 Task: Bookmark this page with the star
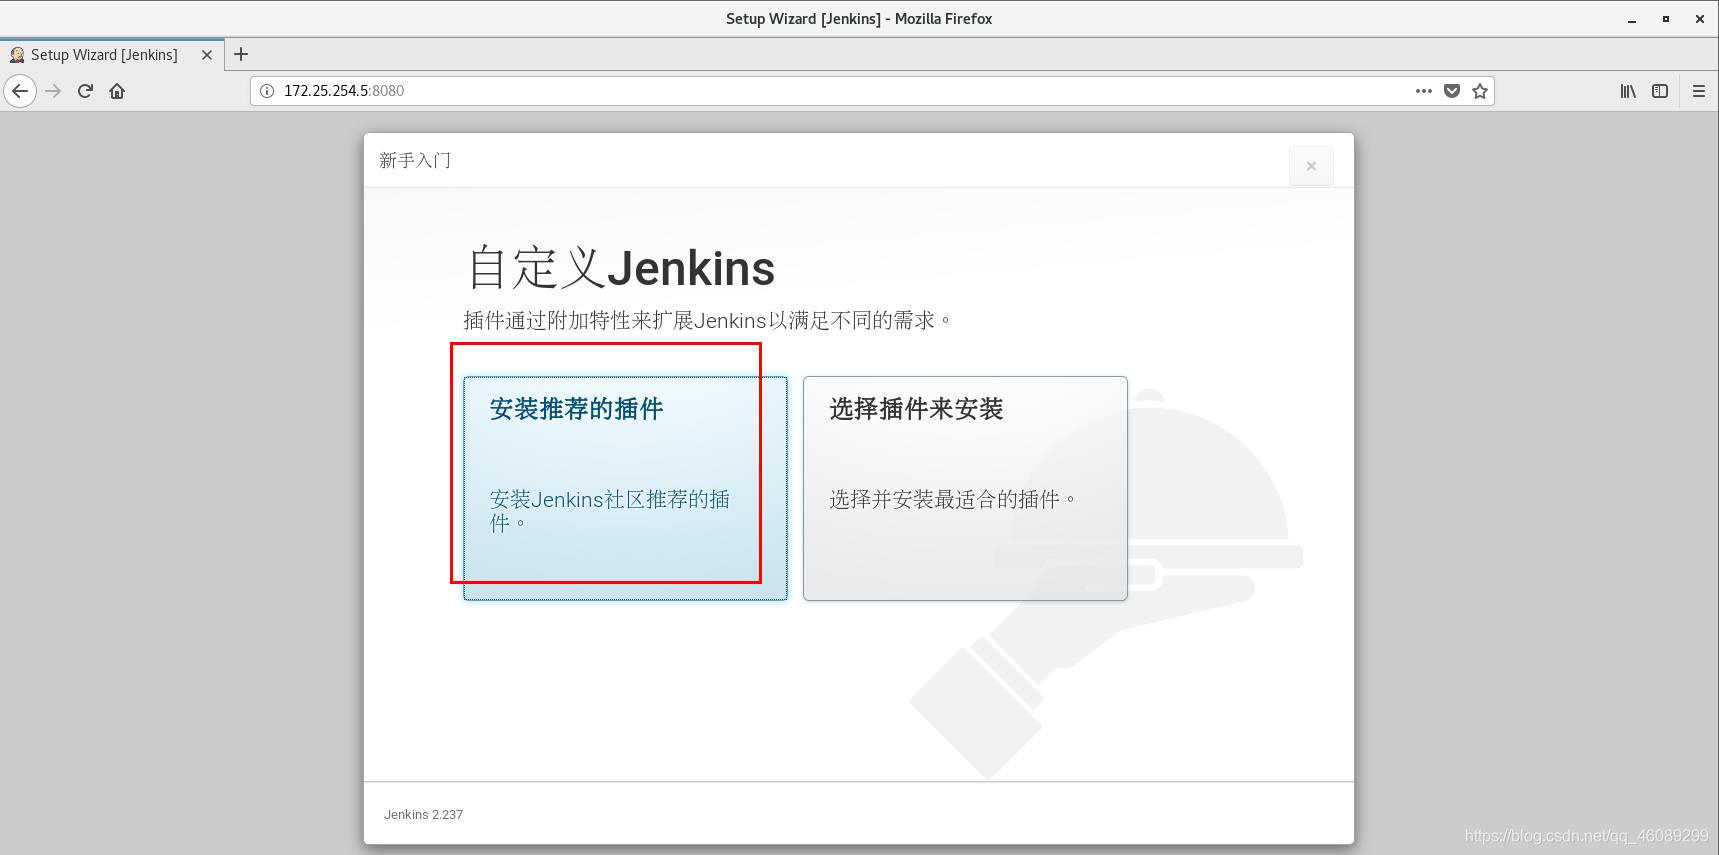tap(1480, 91)
